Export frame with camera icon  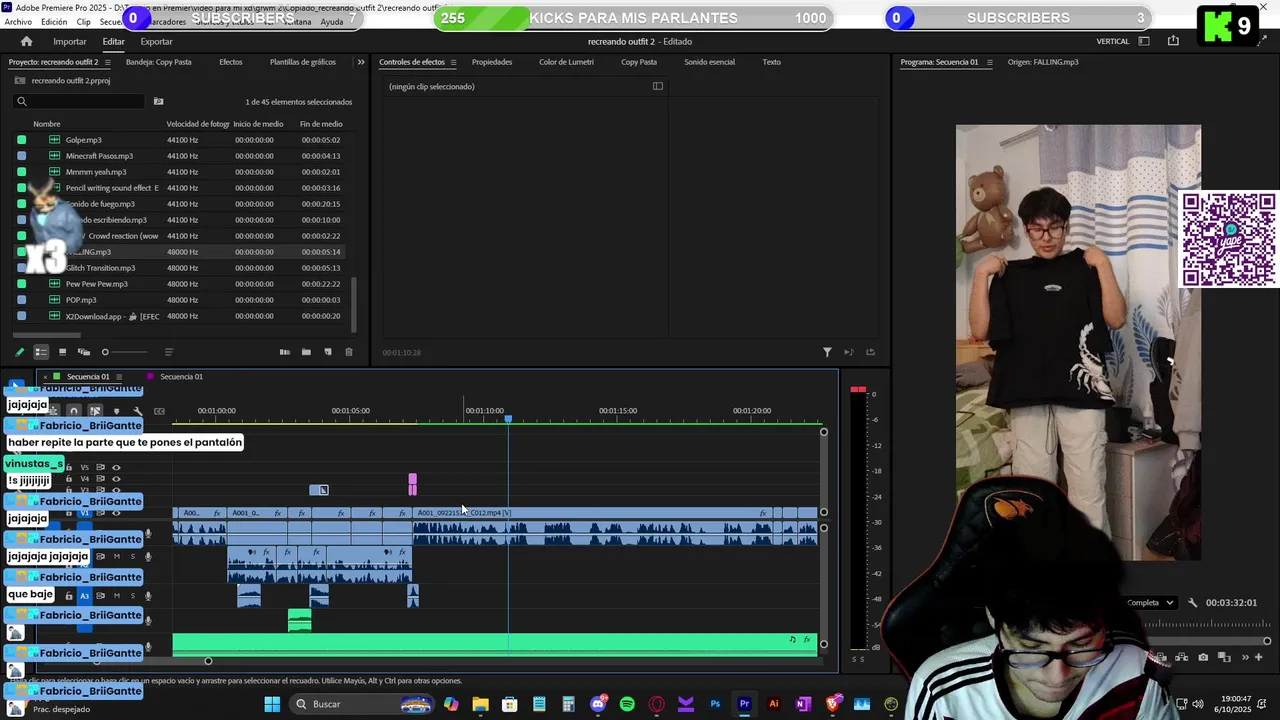click(1203, 657)
